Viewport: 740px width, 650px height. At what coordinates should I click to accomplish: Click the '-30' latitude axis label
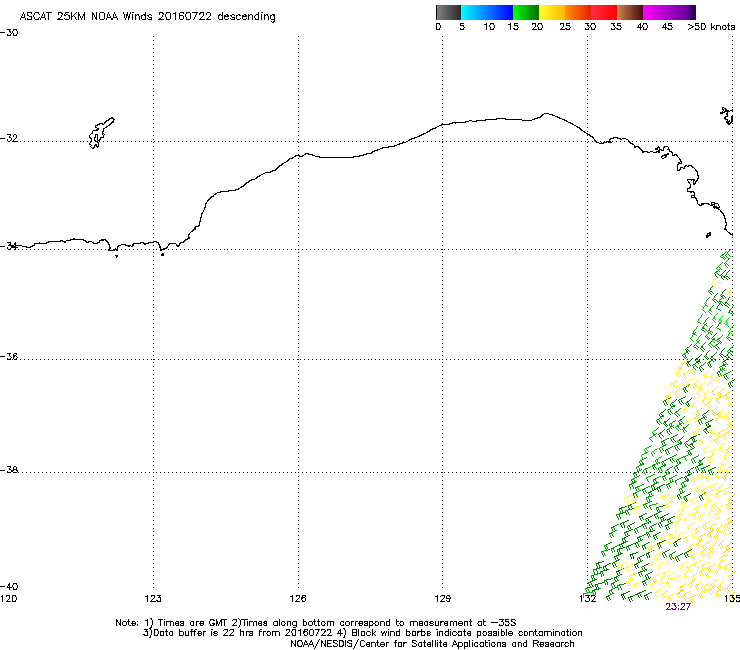[x=9, y=33]
